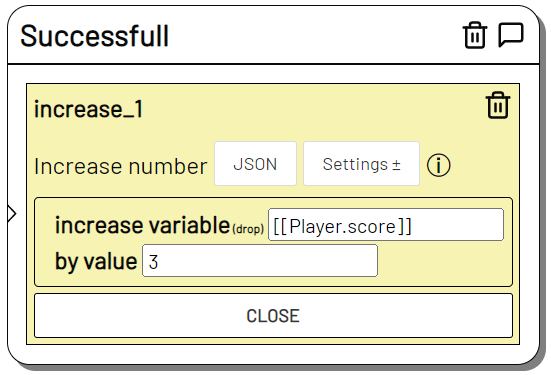This screenshot has width=551, height=375.
Task: Remove the increase_1 action using its trash icon
Action: [x=498, y=105]
